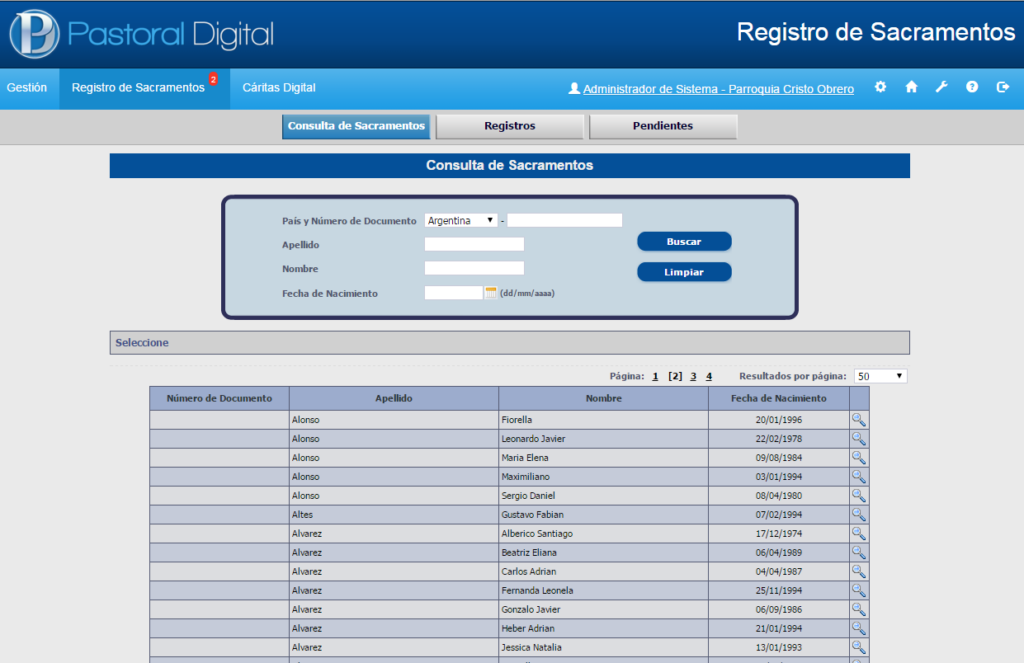View details for Alonso Maria Elena
Image resolution: width=1024 pixels, height=663 pixels.
point(859,457)
